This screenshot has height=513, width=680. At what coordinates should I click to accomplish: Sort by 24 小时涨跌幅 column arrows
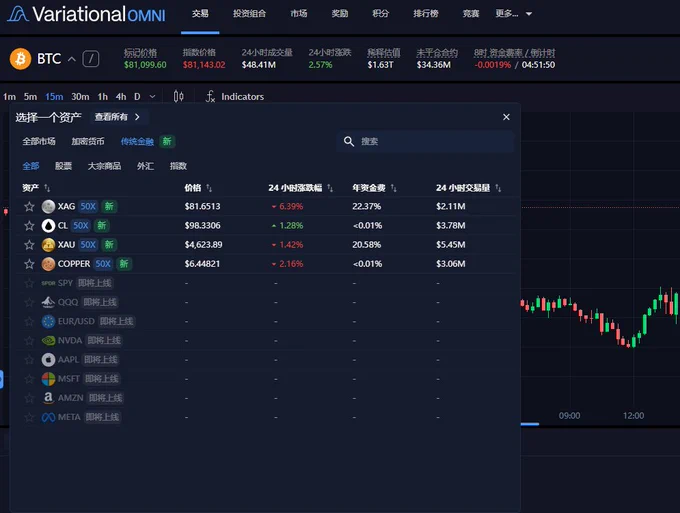[x=330, y=188]
